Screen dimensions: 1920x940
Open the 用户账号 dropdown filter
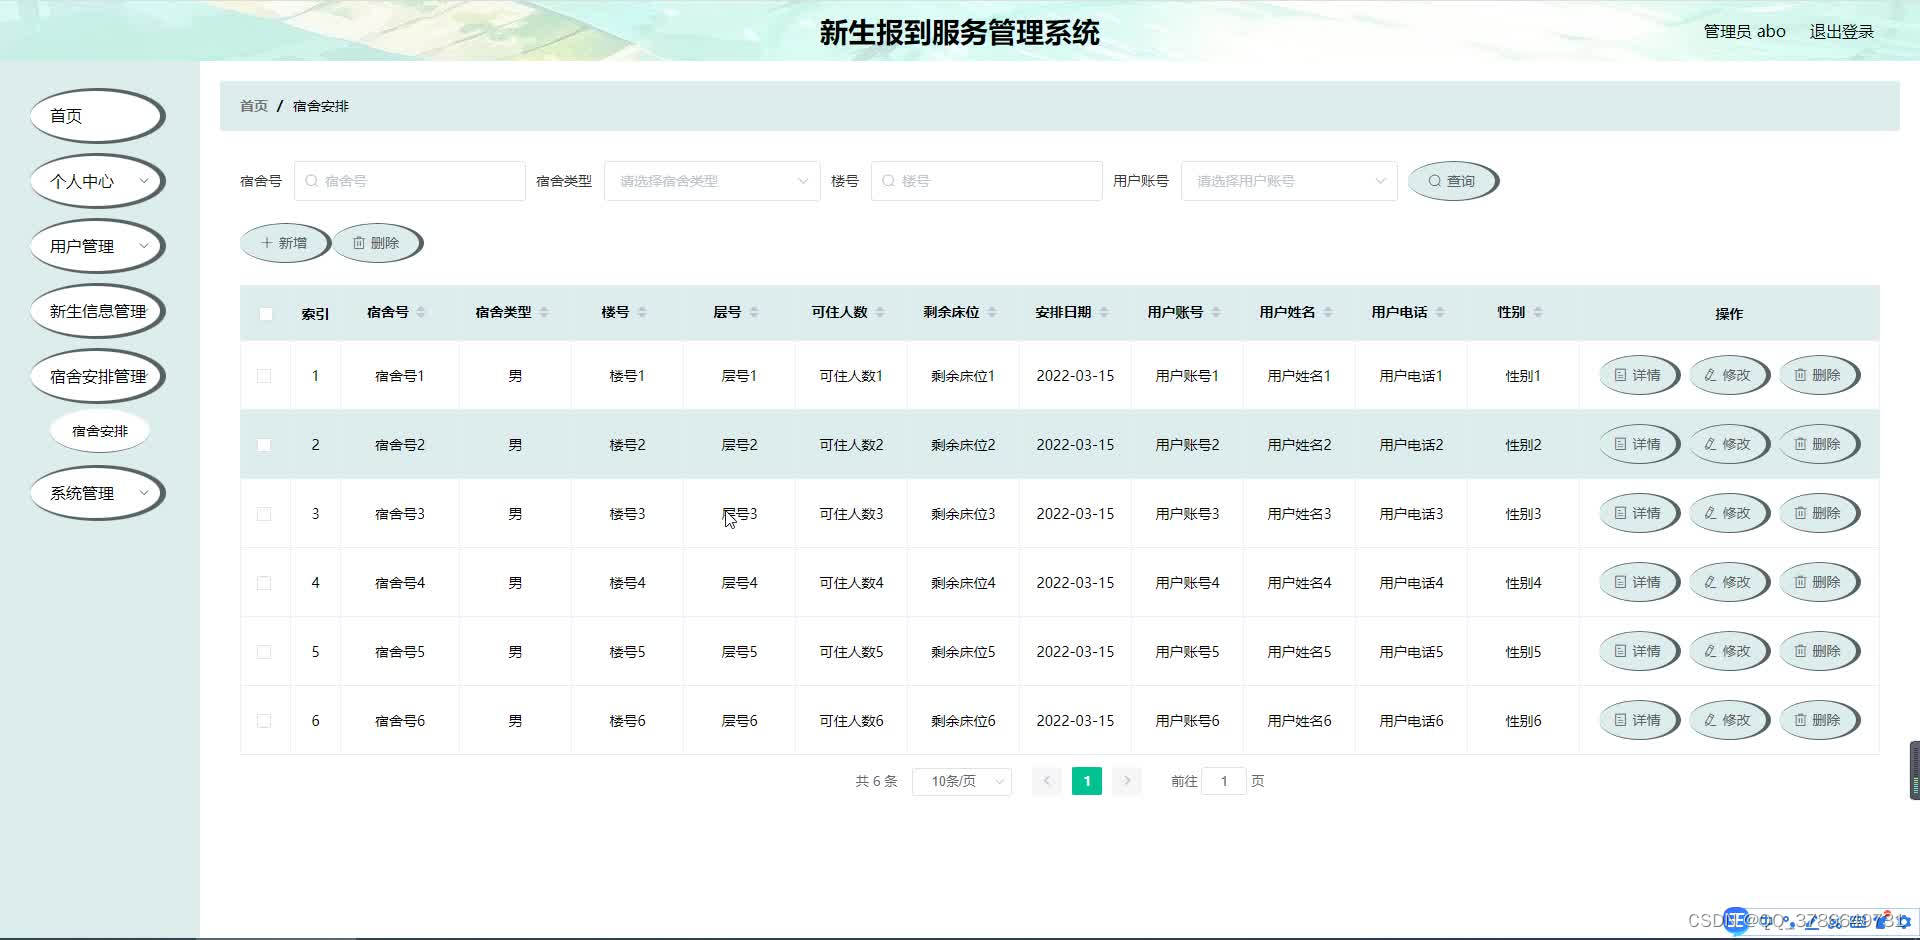1289,181
